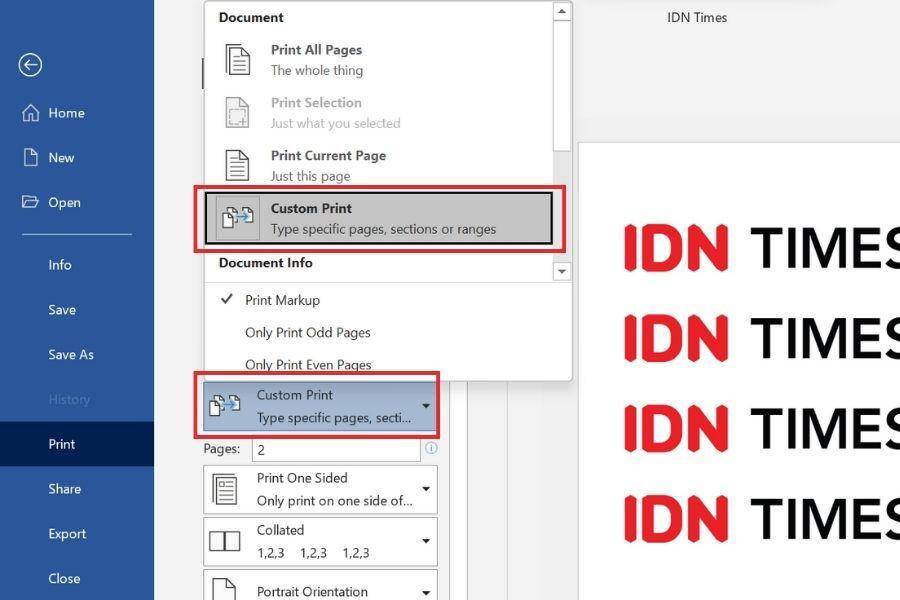Click the info icon beside Pages field
Image resolution: width=900 pixels, height=600 pixels.
431,448
